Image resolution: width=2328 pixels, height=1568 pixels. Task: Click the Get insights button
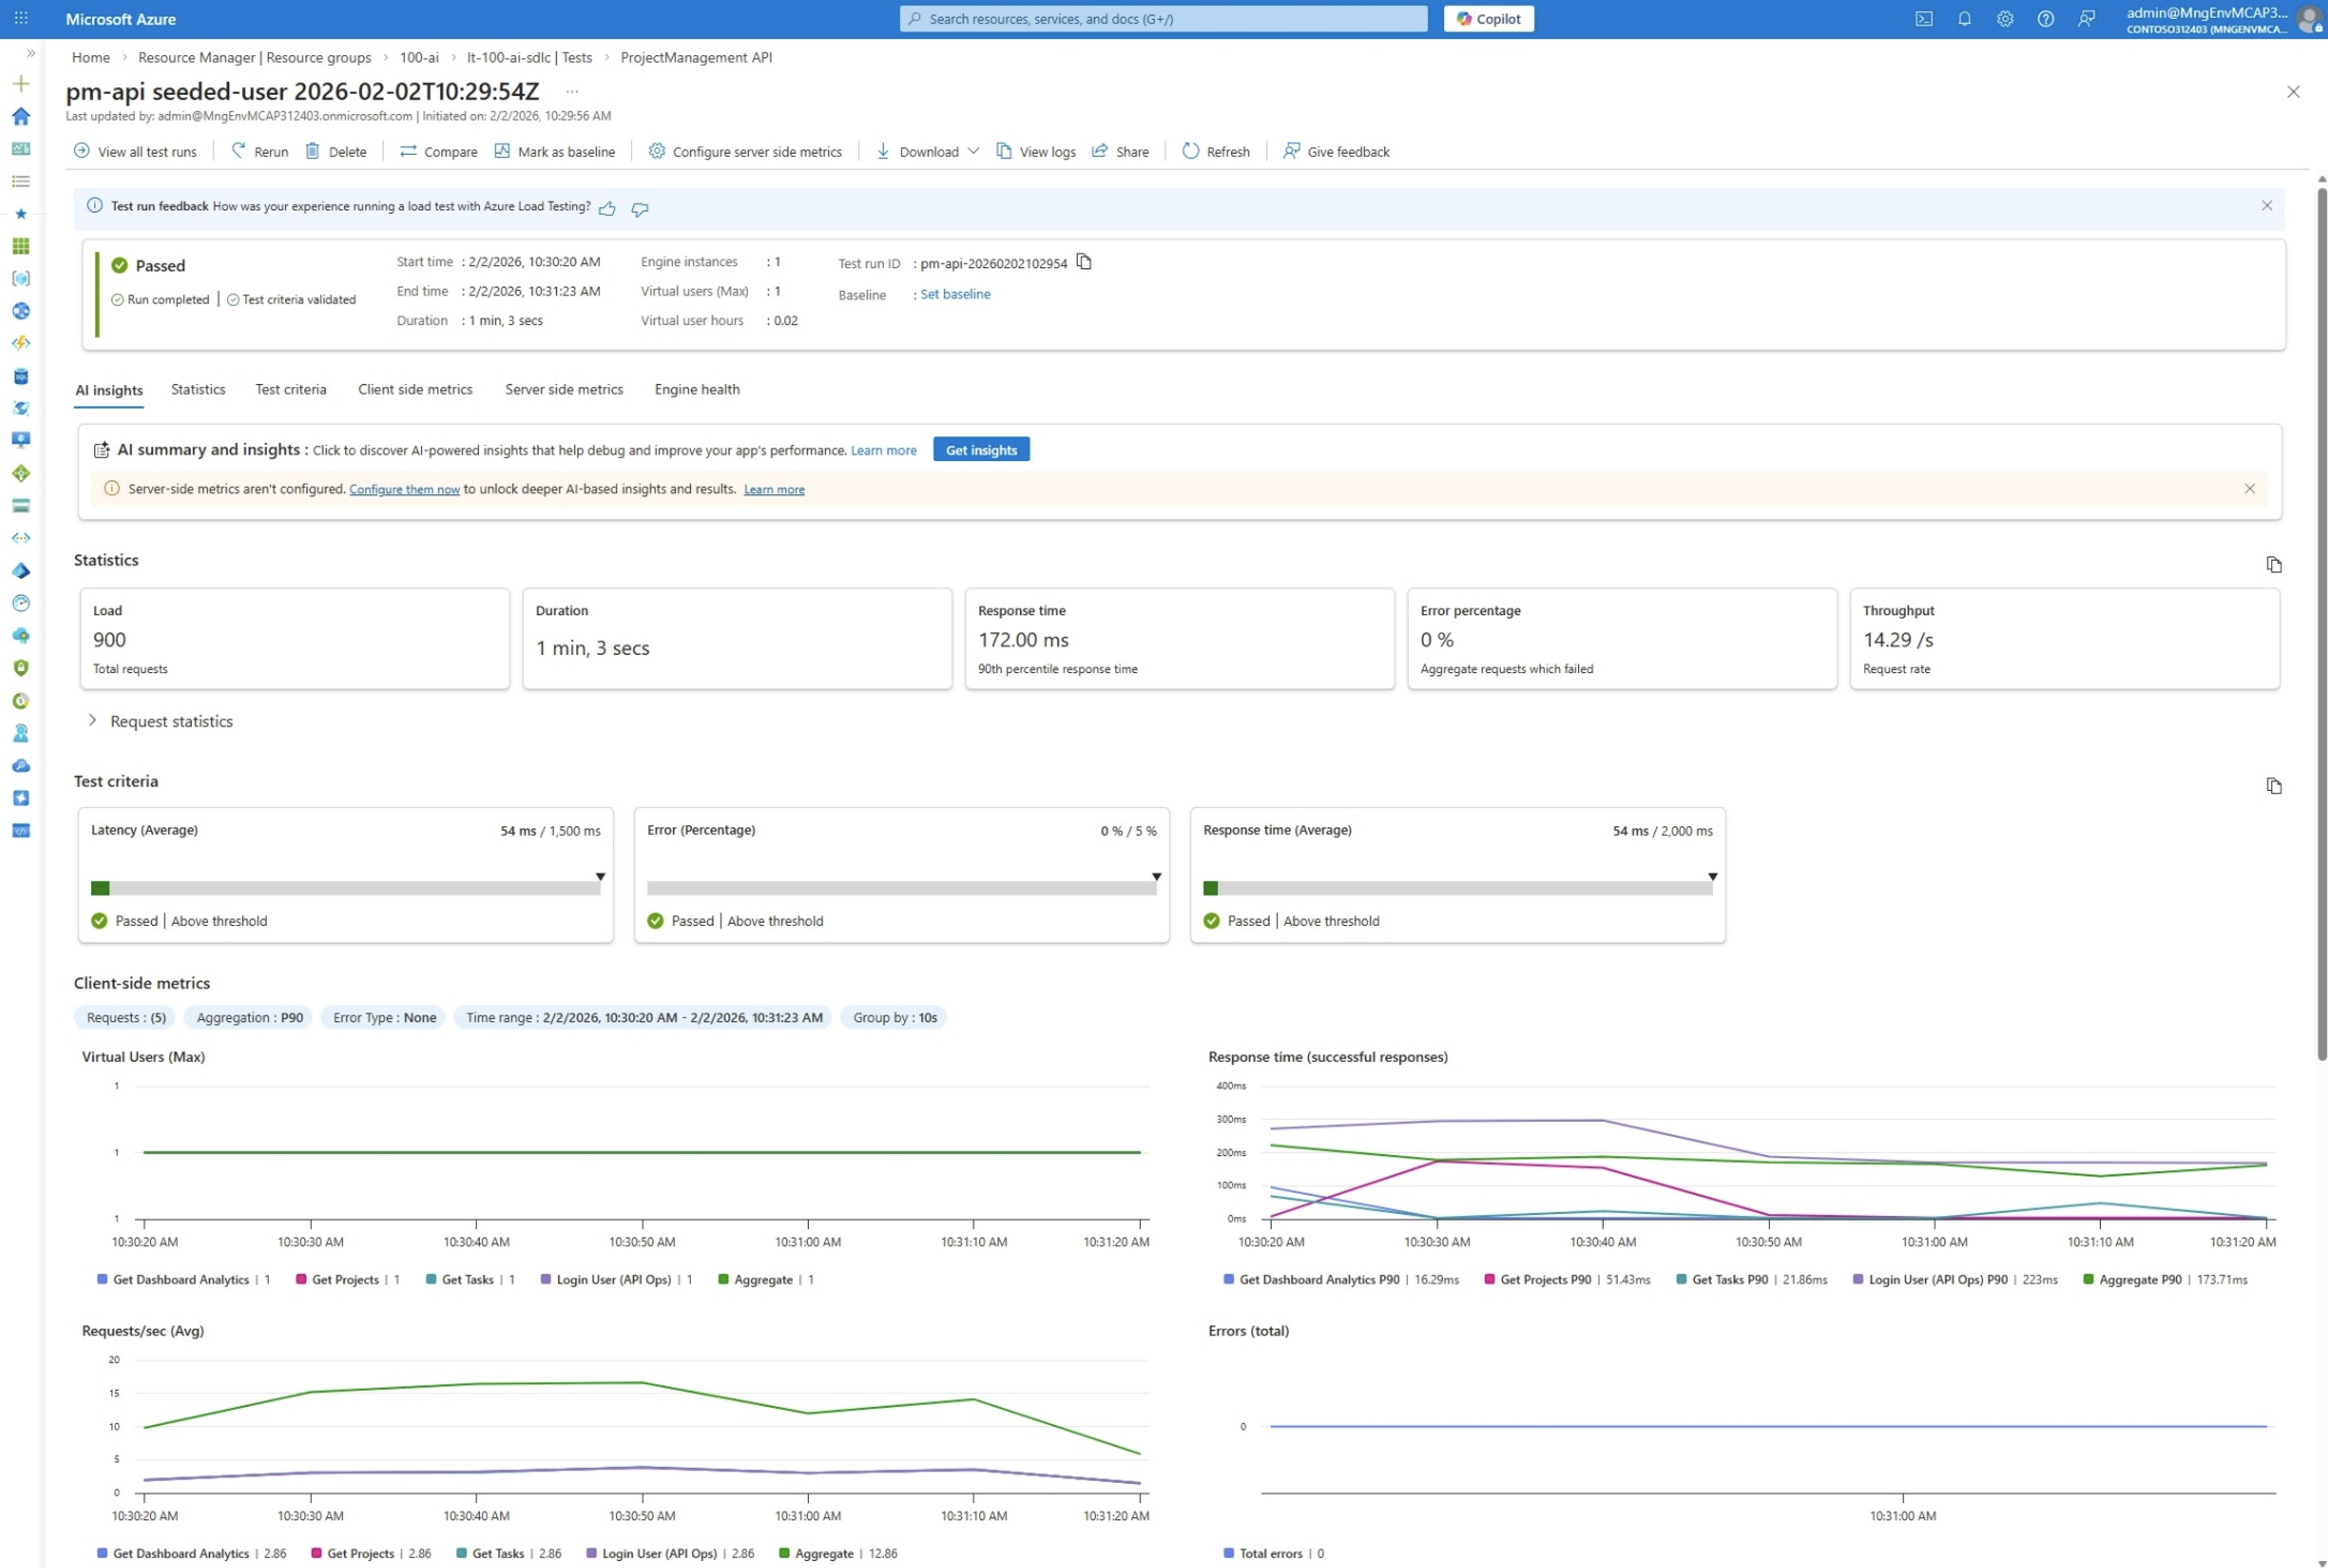[981, 449]
